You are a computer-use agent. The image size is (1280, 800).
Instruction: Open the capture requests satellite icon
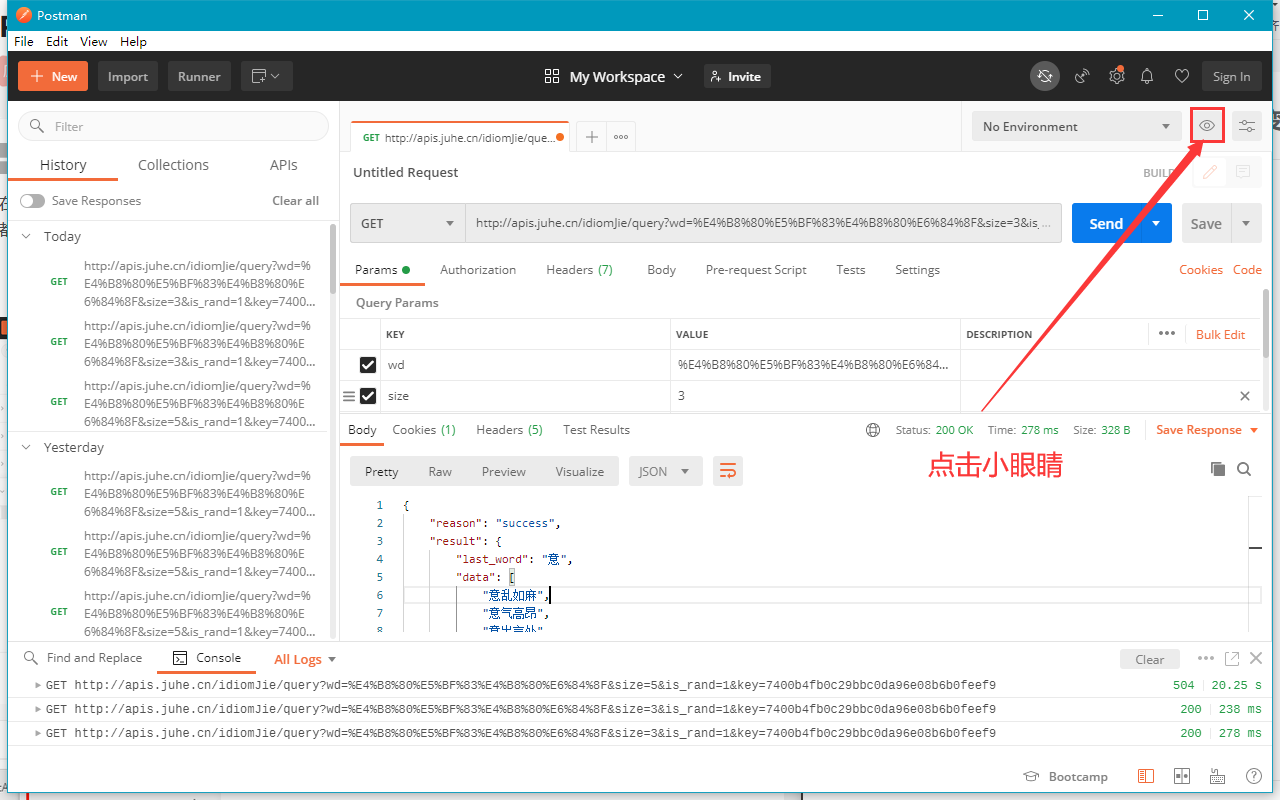tap(1082, 76)
